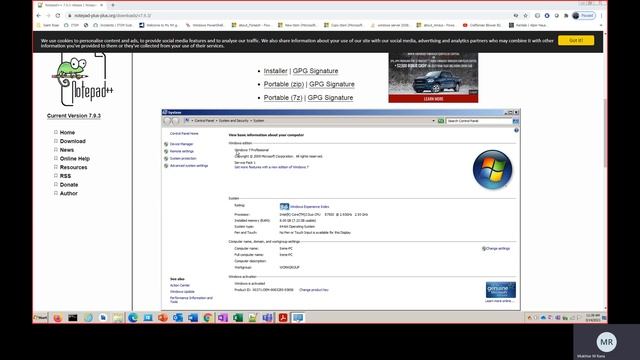
Task: Click the Change product key link
Action: click(x=314, y=290)
